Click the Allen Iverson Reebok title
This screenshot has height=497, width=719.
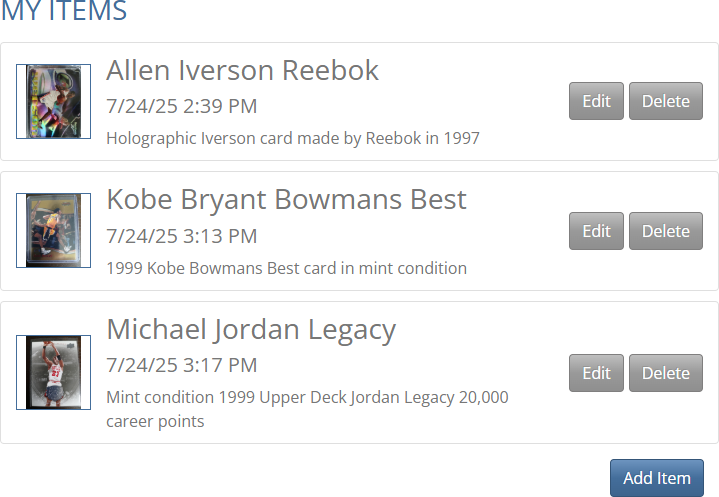243,71
